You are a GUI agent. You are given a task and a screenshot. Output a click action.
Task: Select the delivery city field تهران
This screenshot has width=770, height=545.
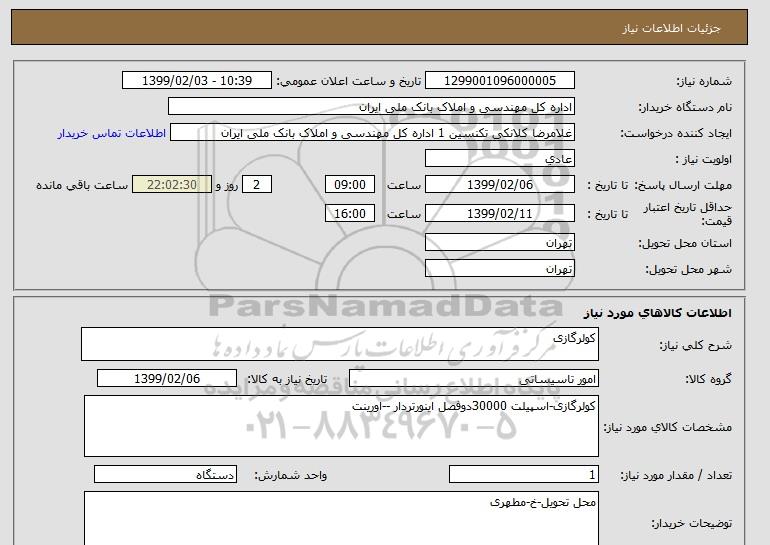point(499,269)
